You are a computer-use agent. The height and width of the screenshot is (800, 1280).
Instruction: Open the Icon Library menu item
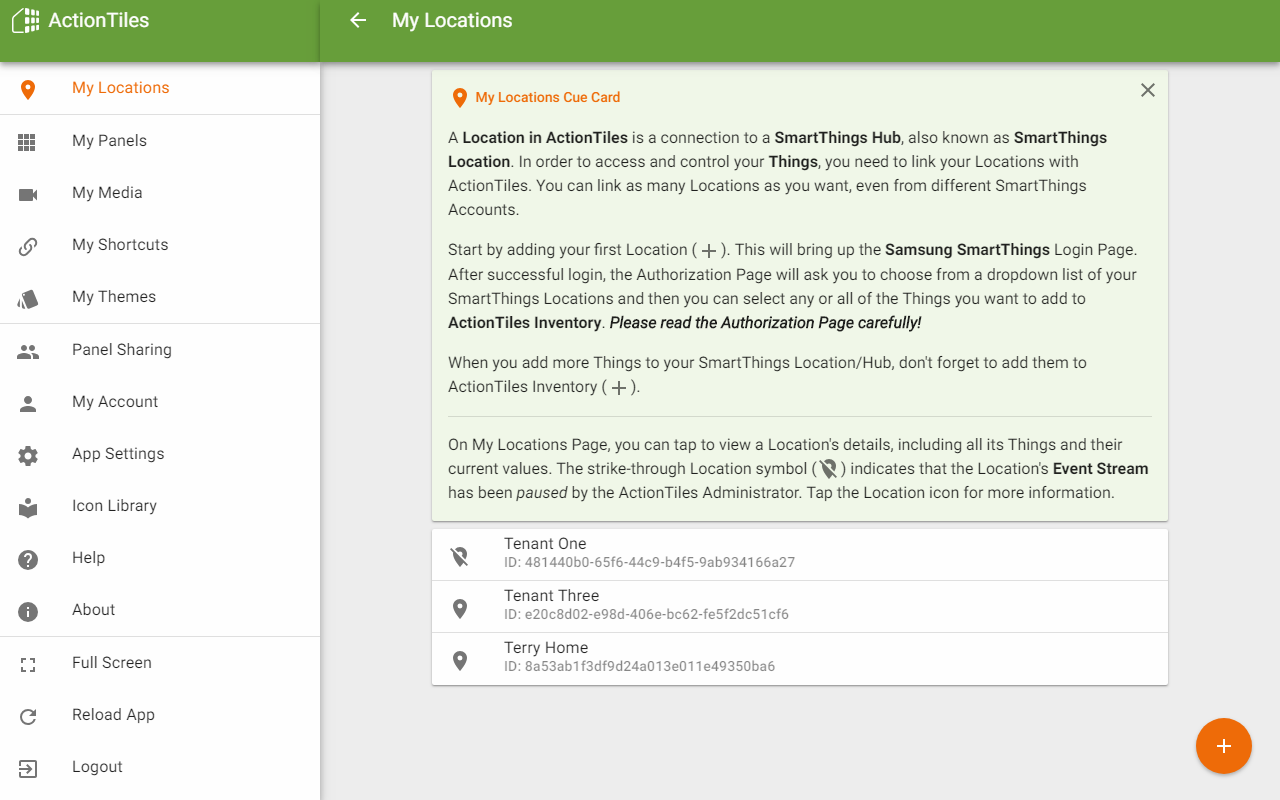114,506
